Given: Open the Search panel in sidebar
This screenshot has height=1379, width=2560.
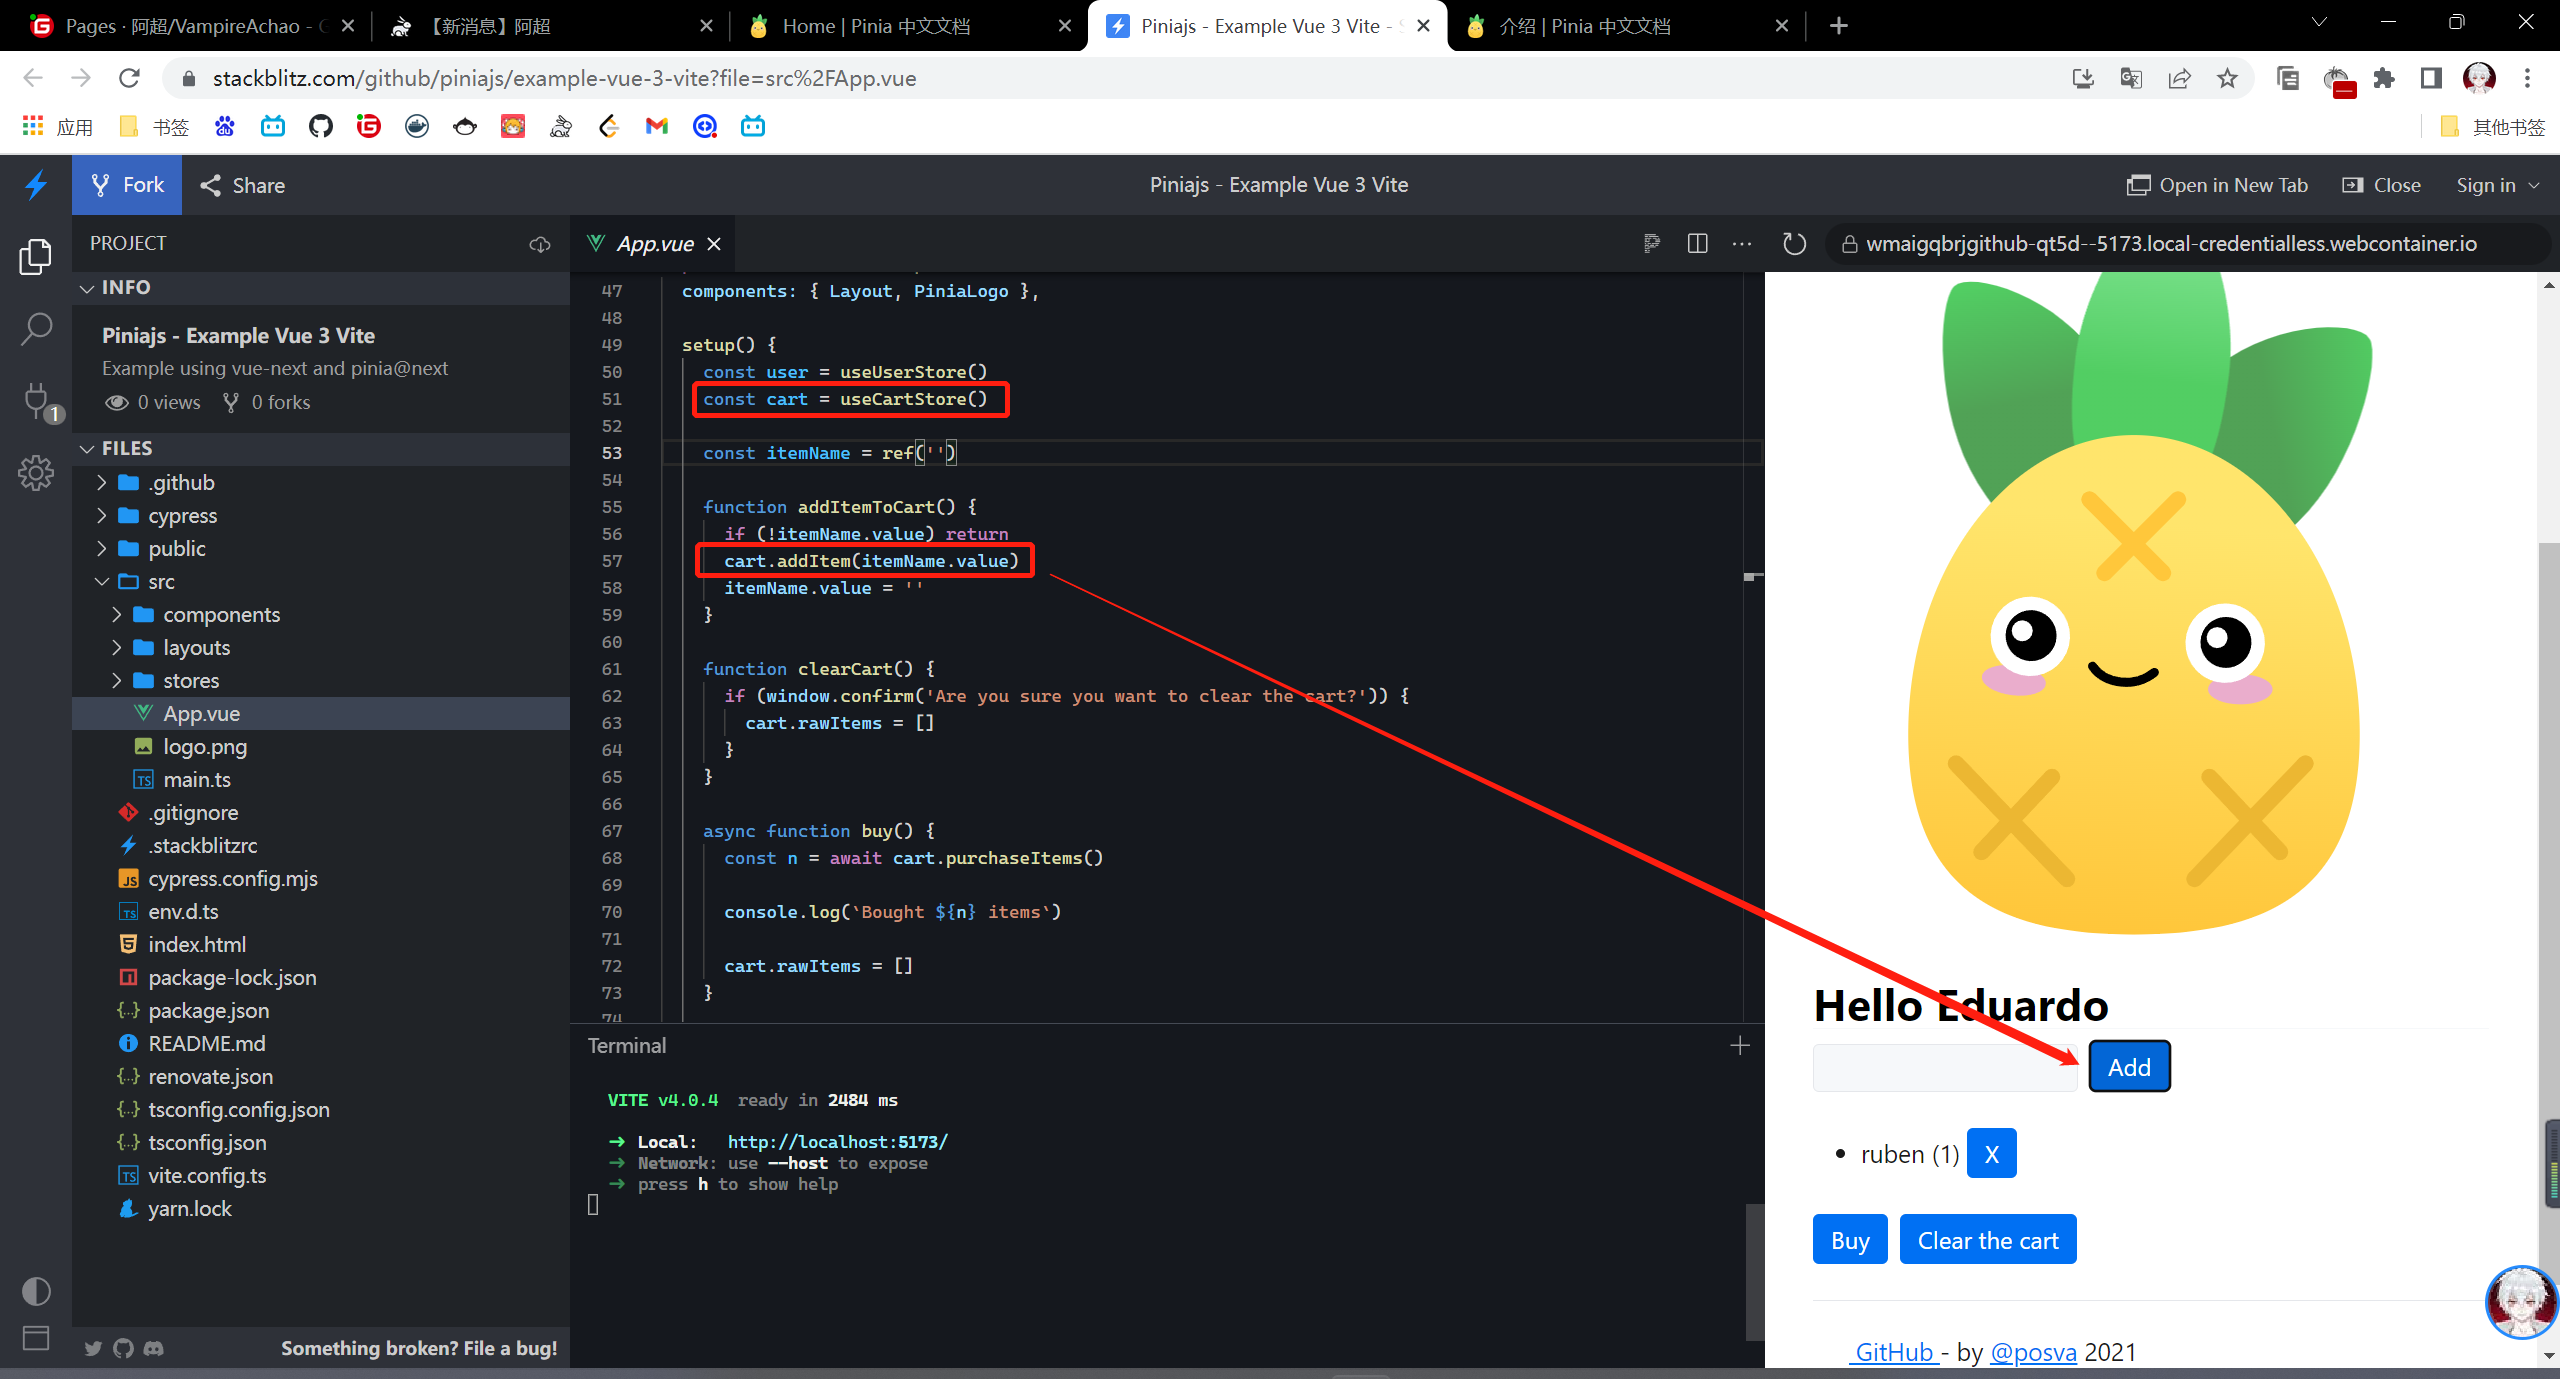Looking at the screenshot, I should [36, 328].
